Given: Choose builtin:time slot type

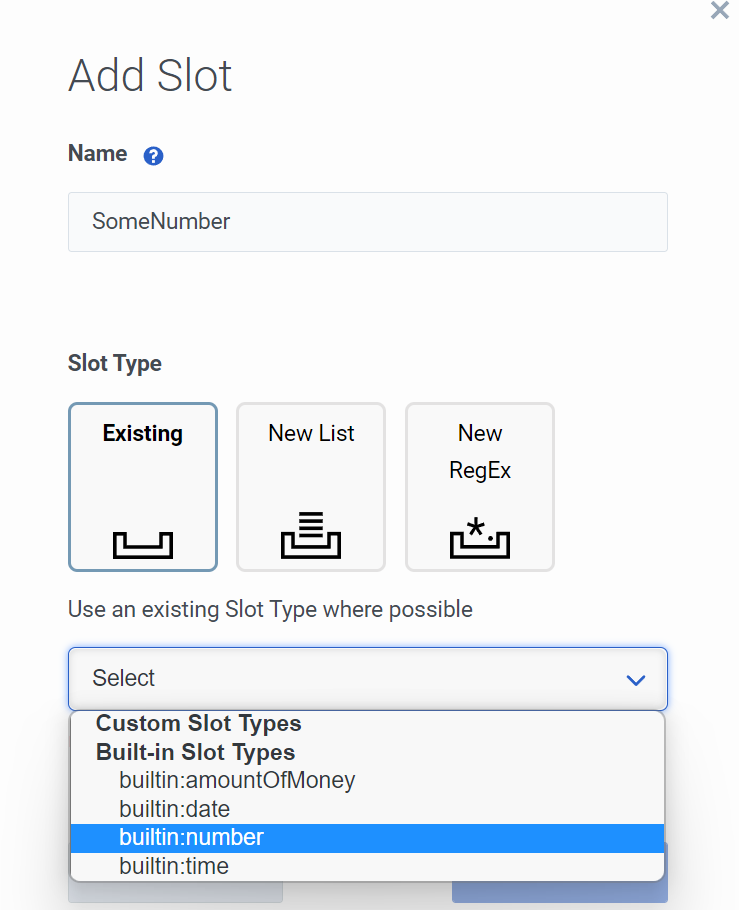Looking at the screenshot, I should pos(174,866).
